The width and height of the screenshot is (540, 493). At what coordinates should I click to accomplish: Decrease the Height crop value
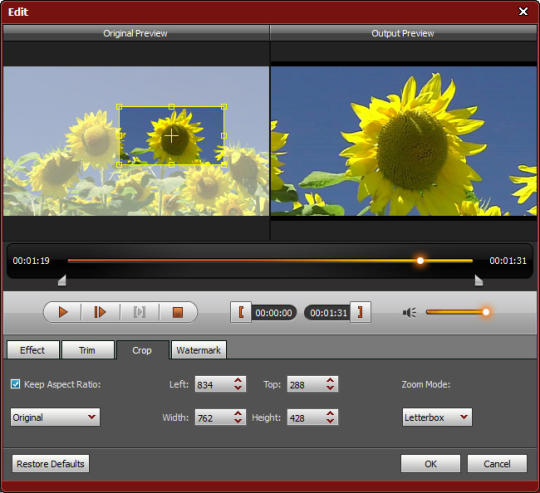(x=330, y=421)
